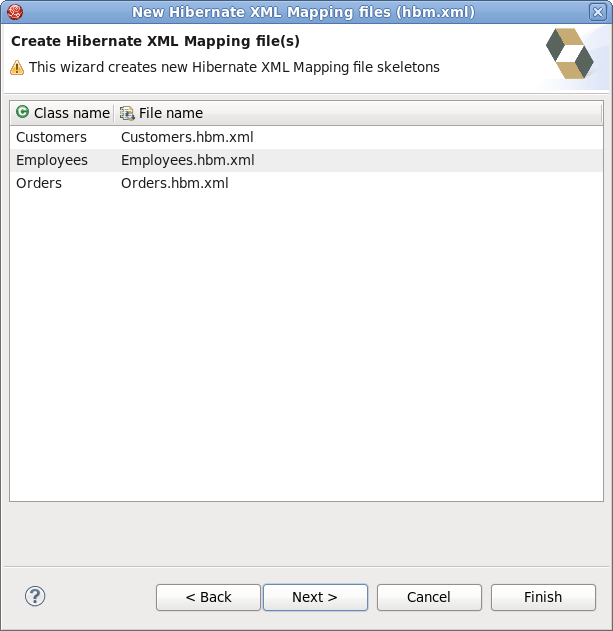Click the Hibernate wizard banner logo
Screen dimensions: 613x631
click(570, 54)
